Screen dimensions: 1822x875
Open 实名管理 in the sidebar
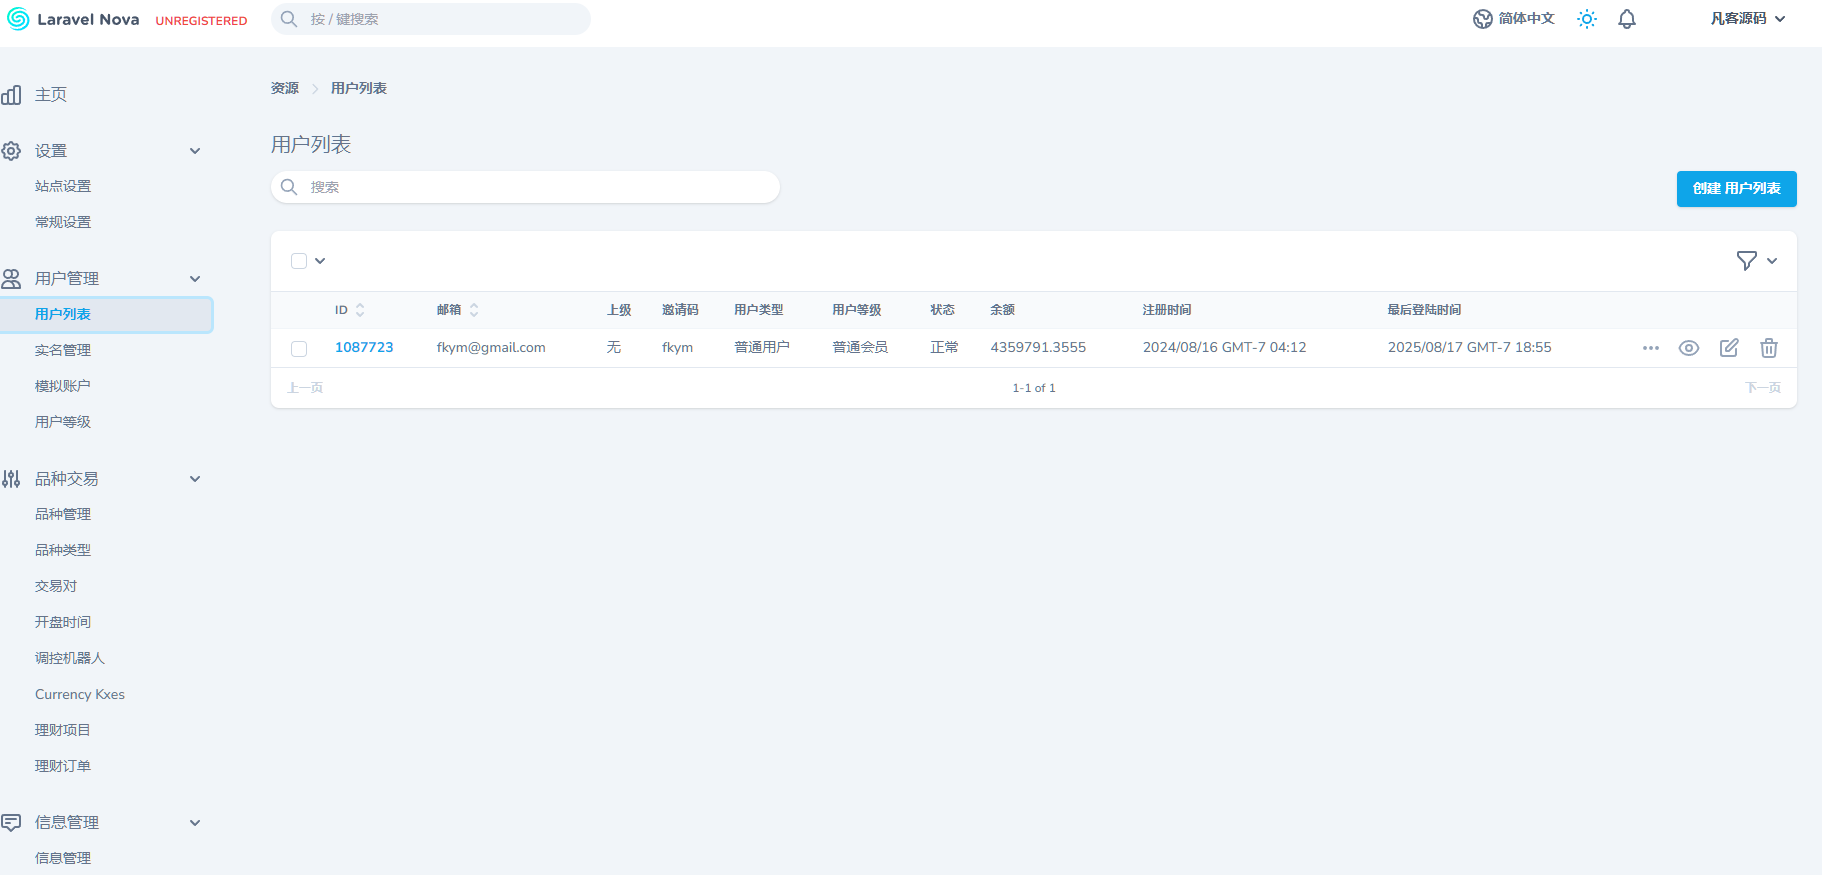[x=63, y=350]
